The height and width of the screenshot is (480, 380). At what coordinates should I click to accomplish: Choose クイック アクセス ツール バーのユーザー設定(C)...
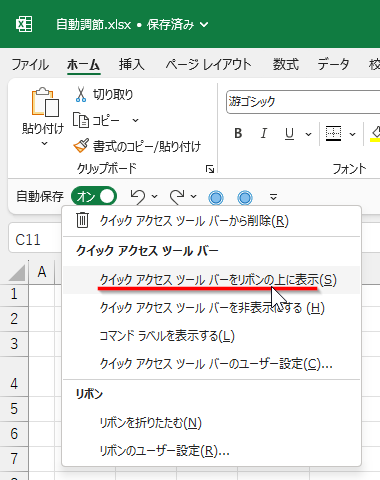(211, 364)
